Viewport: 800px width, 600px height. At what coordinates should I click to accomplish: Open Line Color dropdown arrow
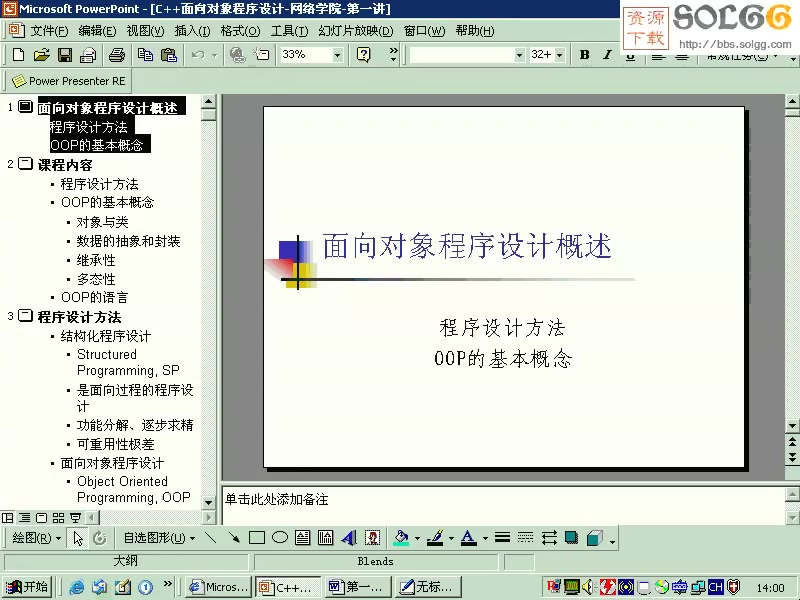(x=451, y=538)
